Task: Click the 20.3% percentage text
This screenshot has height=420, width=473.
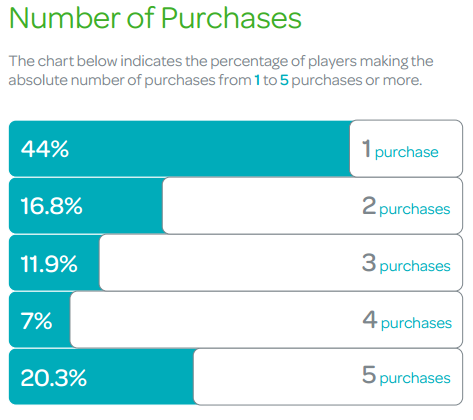Action: click(x=53, y=378)
